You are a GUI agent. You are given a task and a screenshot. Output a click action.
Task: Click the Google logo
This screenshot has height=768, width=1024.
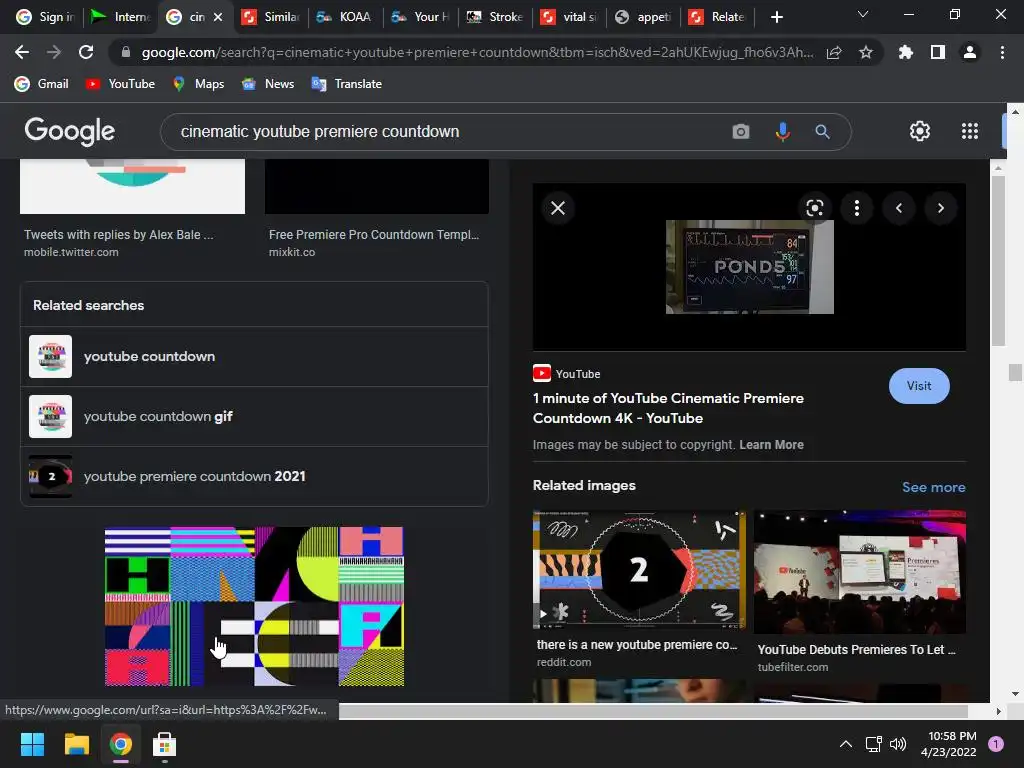click(70, 131)
